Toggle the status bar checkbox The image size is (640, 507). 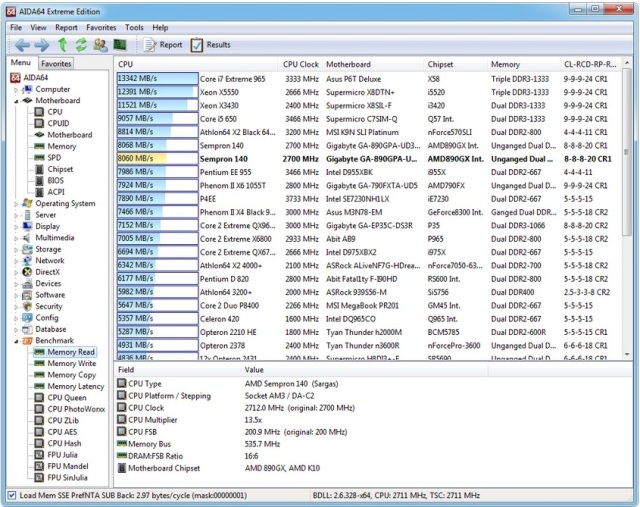tap(12, 495)
